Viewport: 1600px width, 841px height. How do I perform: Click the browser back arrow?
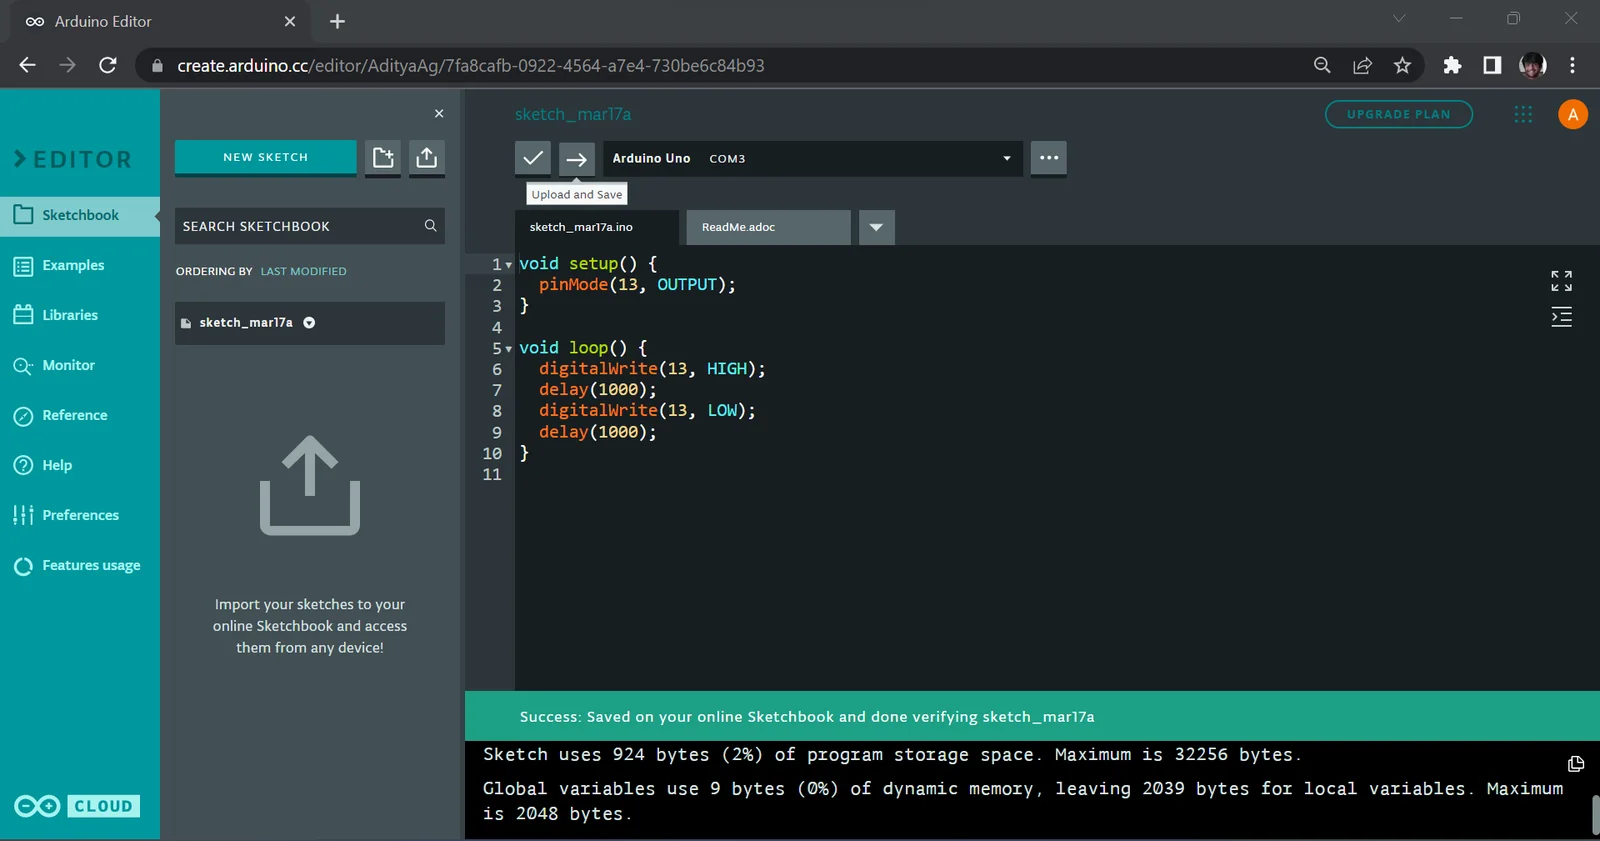tap(27, 65)
